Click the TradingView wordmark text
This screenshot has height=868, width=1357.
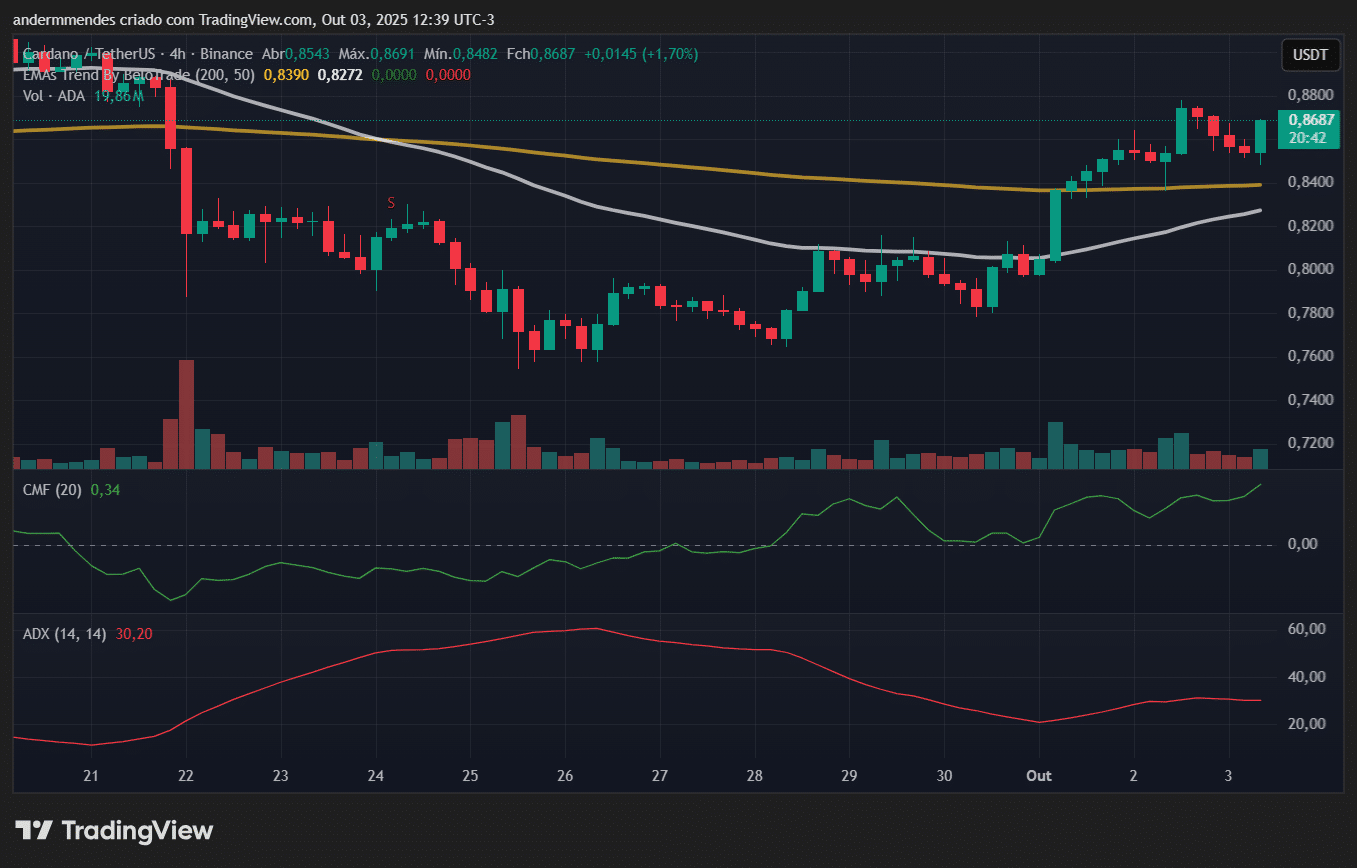tap(137, 830)
